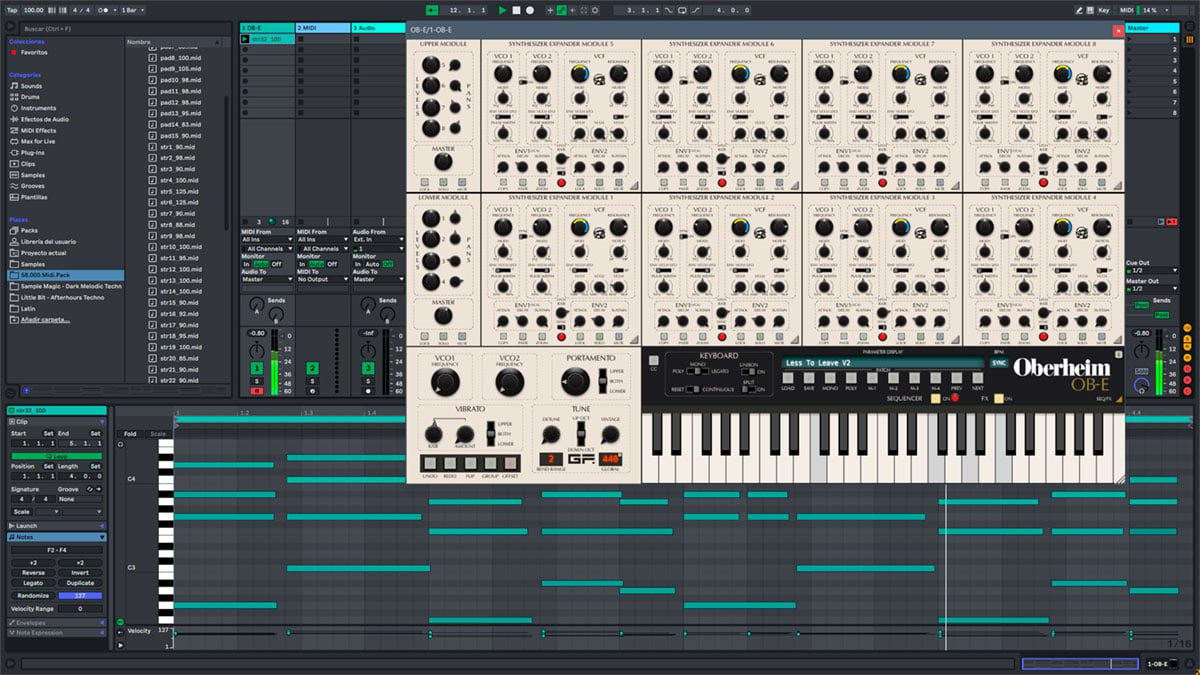Toggle track 2 activator button

click(312, 369)
